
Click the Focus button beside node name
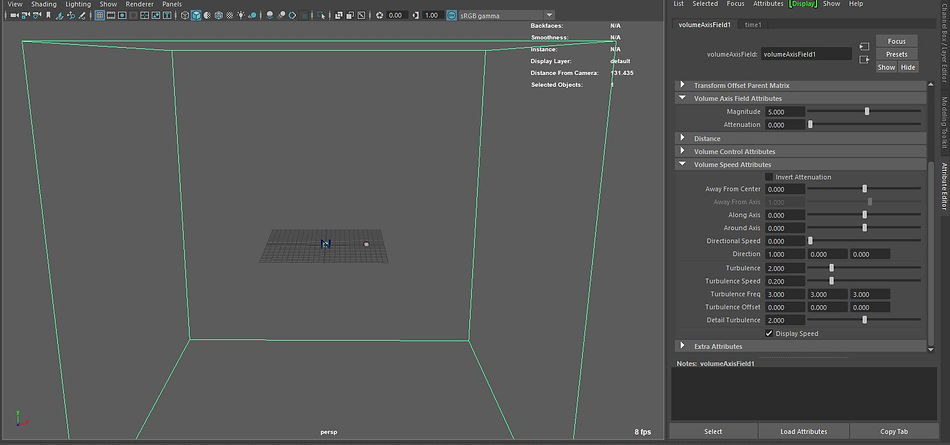[897, 41]
